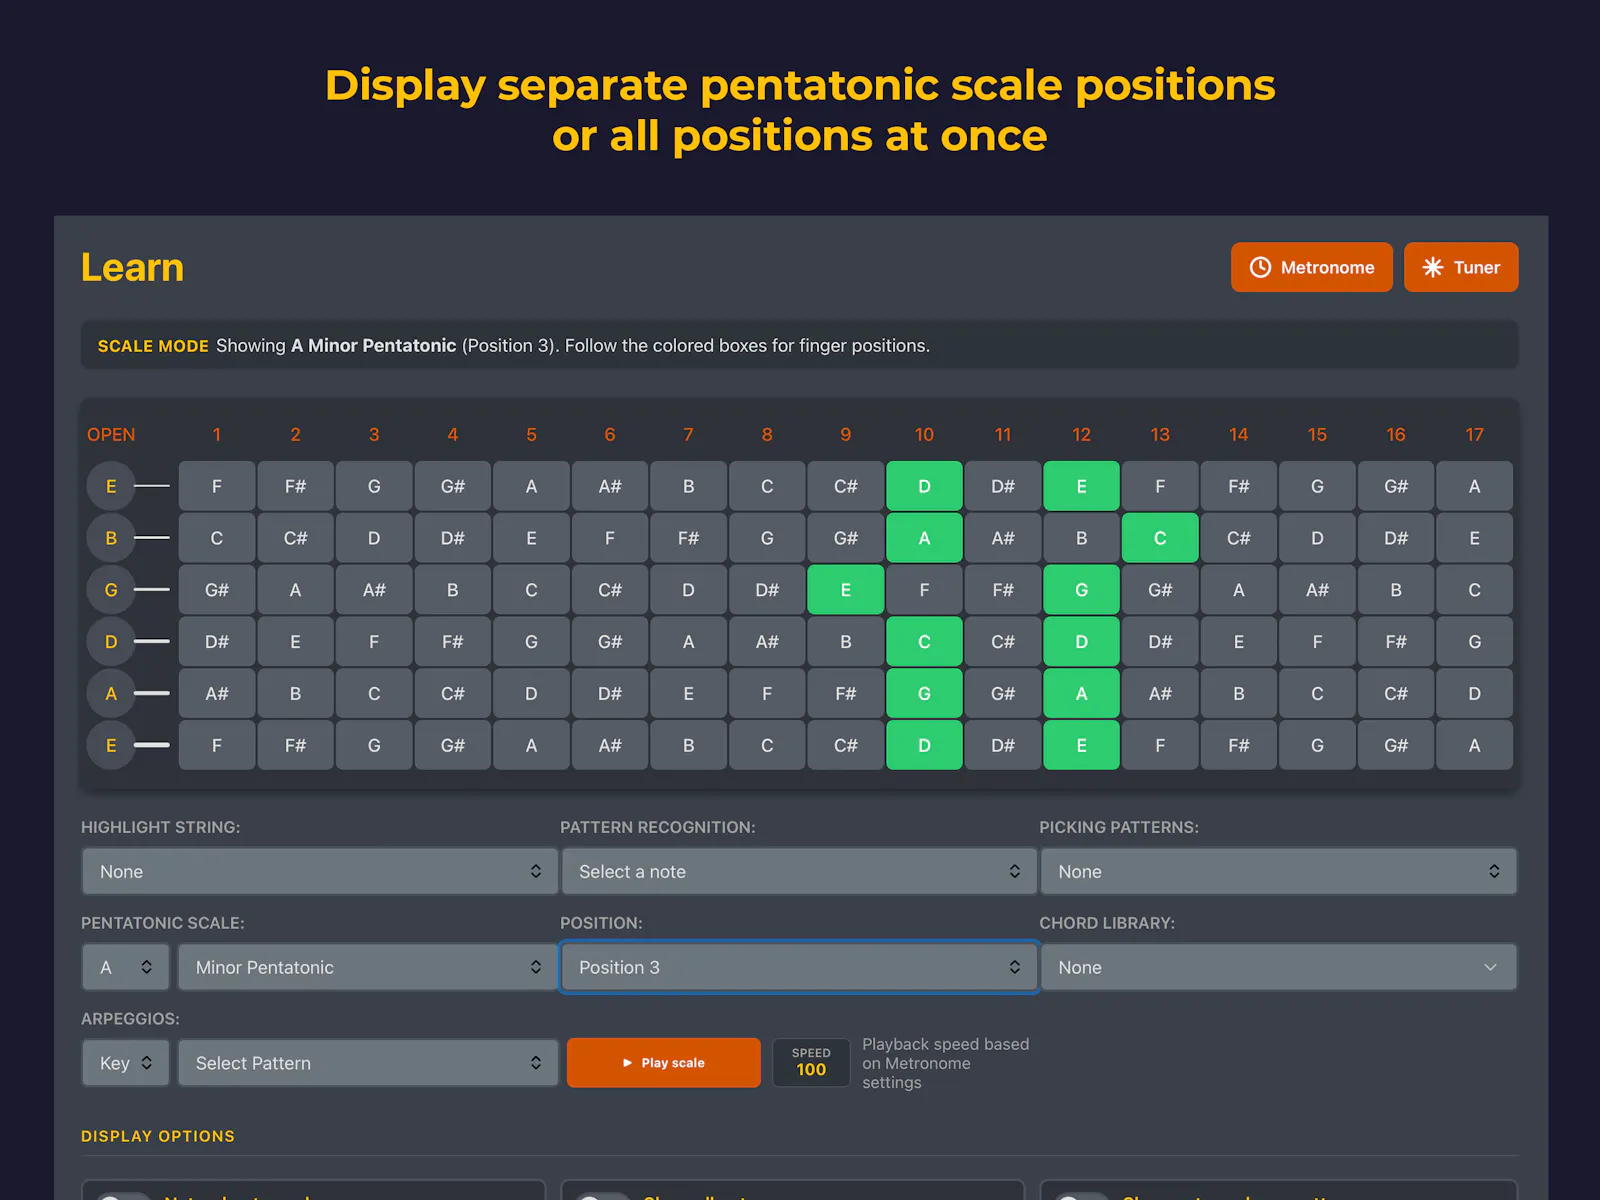Select the open D string circle
1600x1200 pixels.
tap(111, 641)
